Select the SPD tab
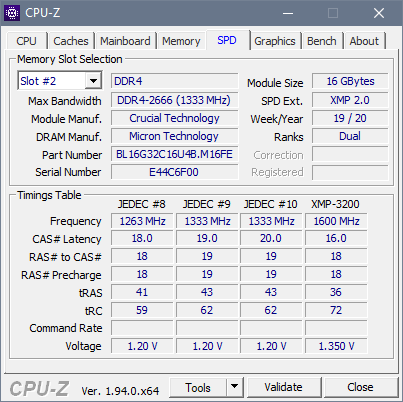This screenshot has height=402, width=403. click(227, 40)
